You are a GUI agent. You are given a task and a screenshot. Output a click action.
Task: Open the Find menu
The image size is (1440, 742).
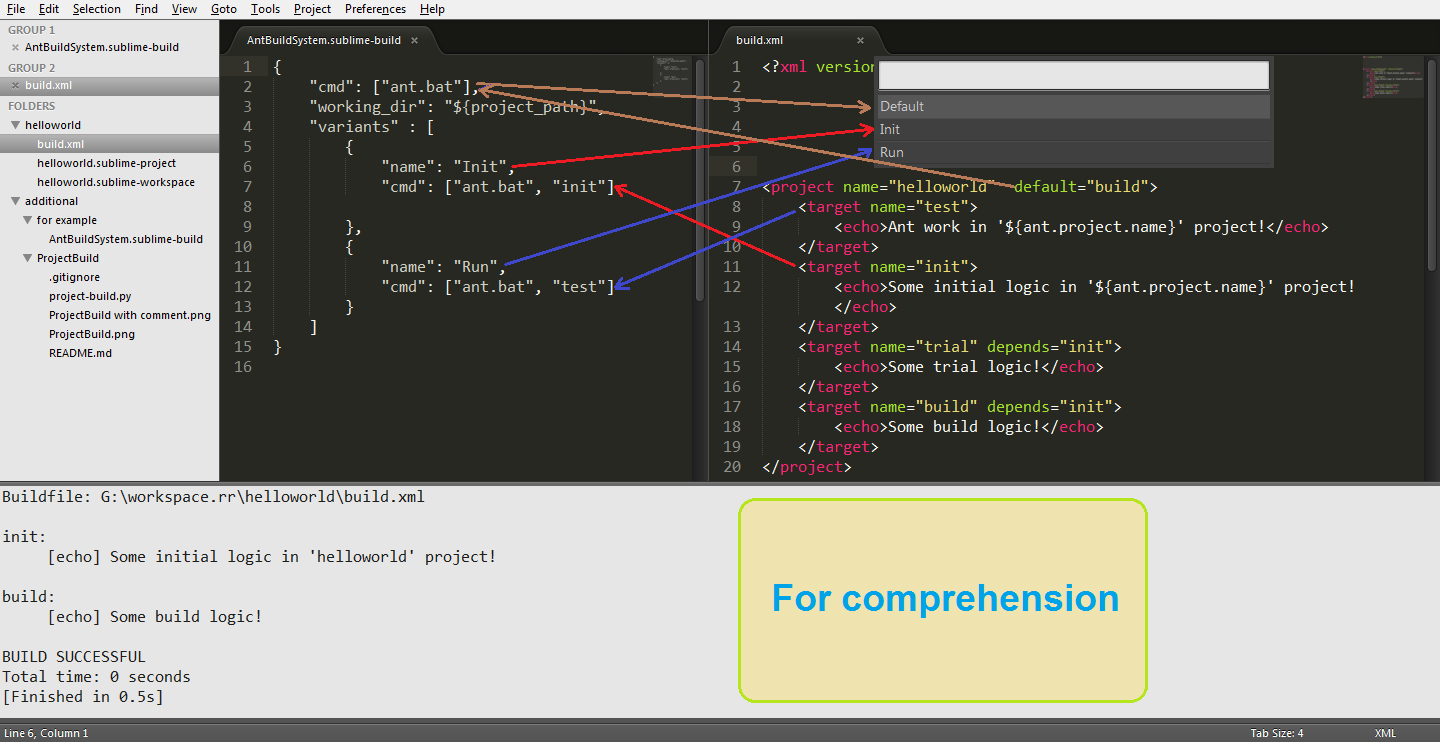tap(146, 9)
